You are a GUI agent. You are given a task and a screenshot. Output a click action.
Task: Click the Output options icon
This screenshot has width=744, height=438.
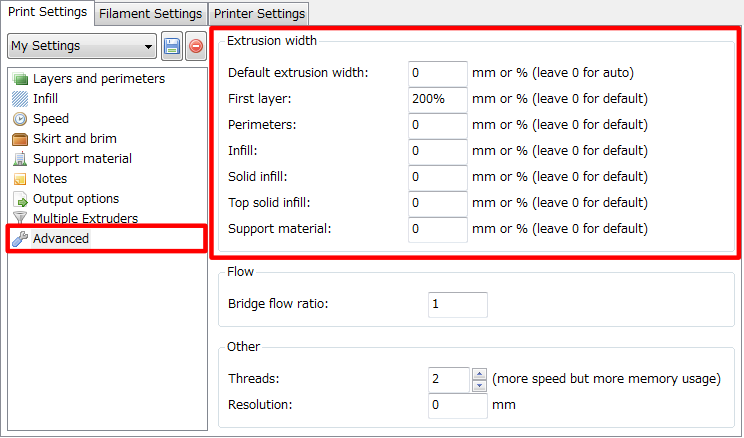click(x=20, y=199)
